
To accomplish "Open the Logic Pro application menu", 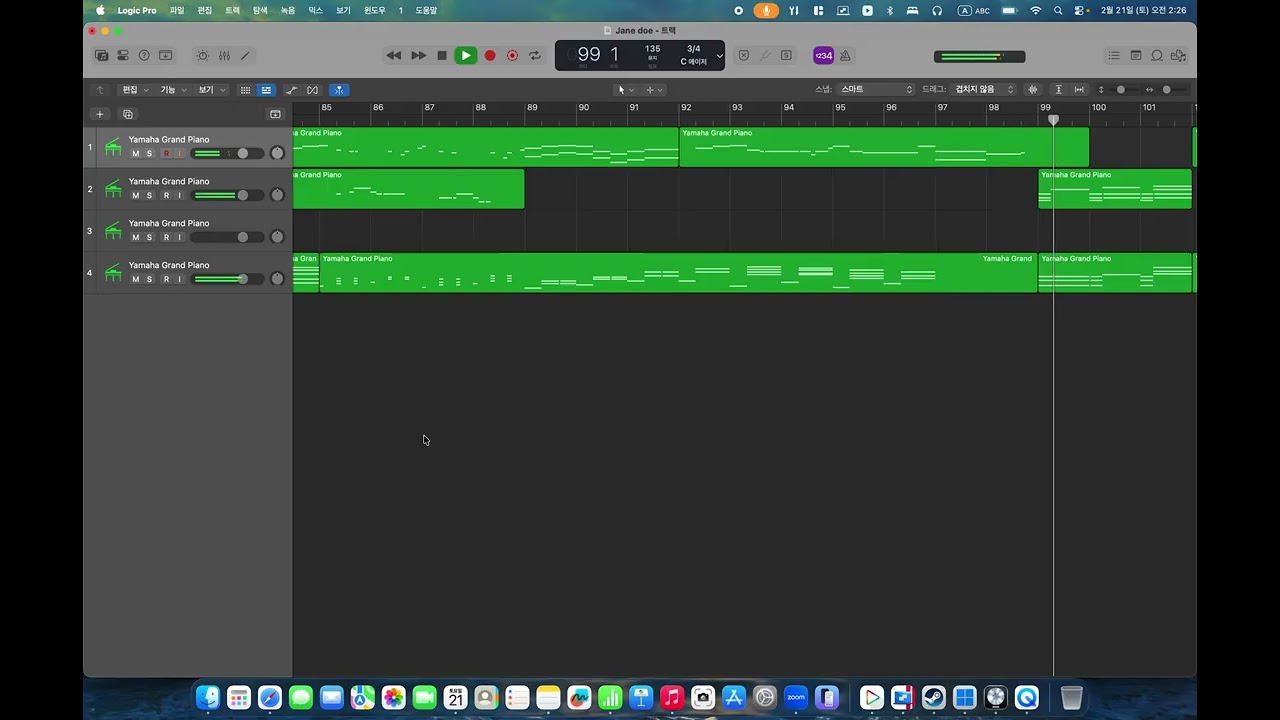I will point(137,10).
